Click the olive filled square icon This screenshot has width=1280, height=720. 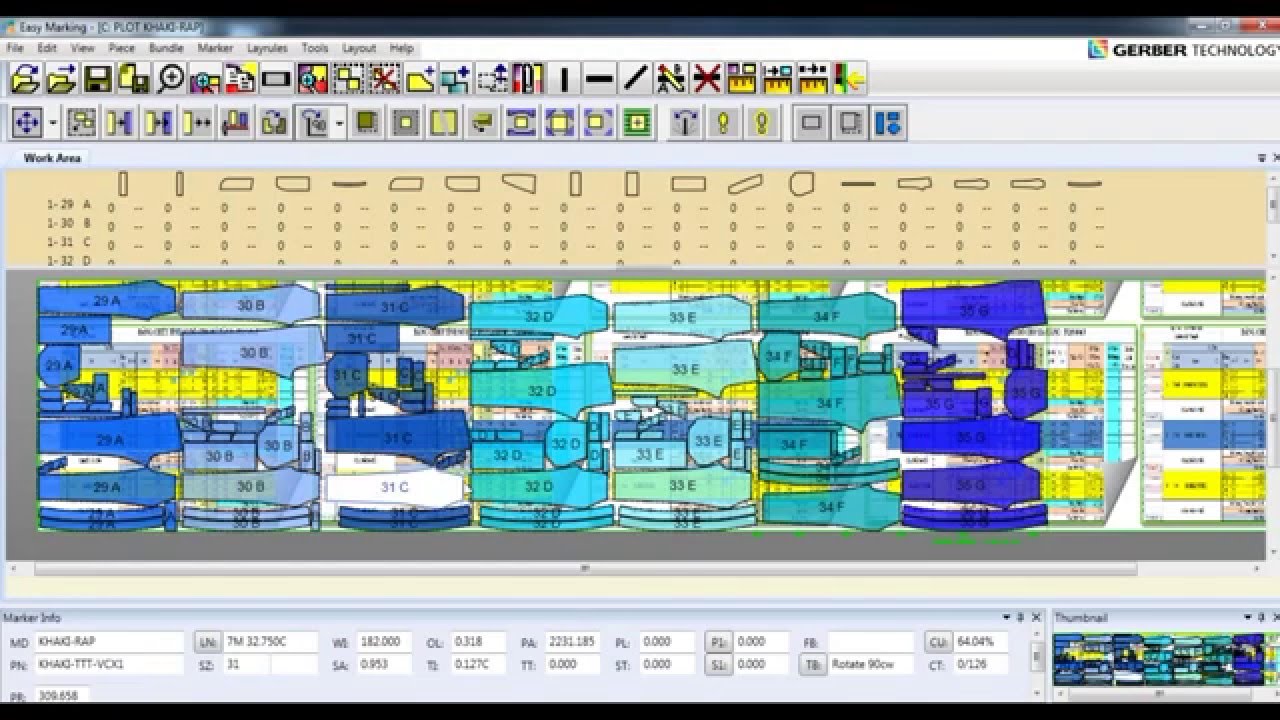(x=367, y=123)
